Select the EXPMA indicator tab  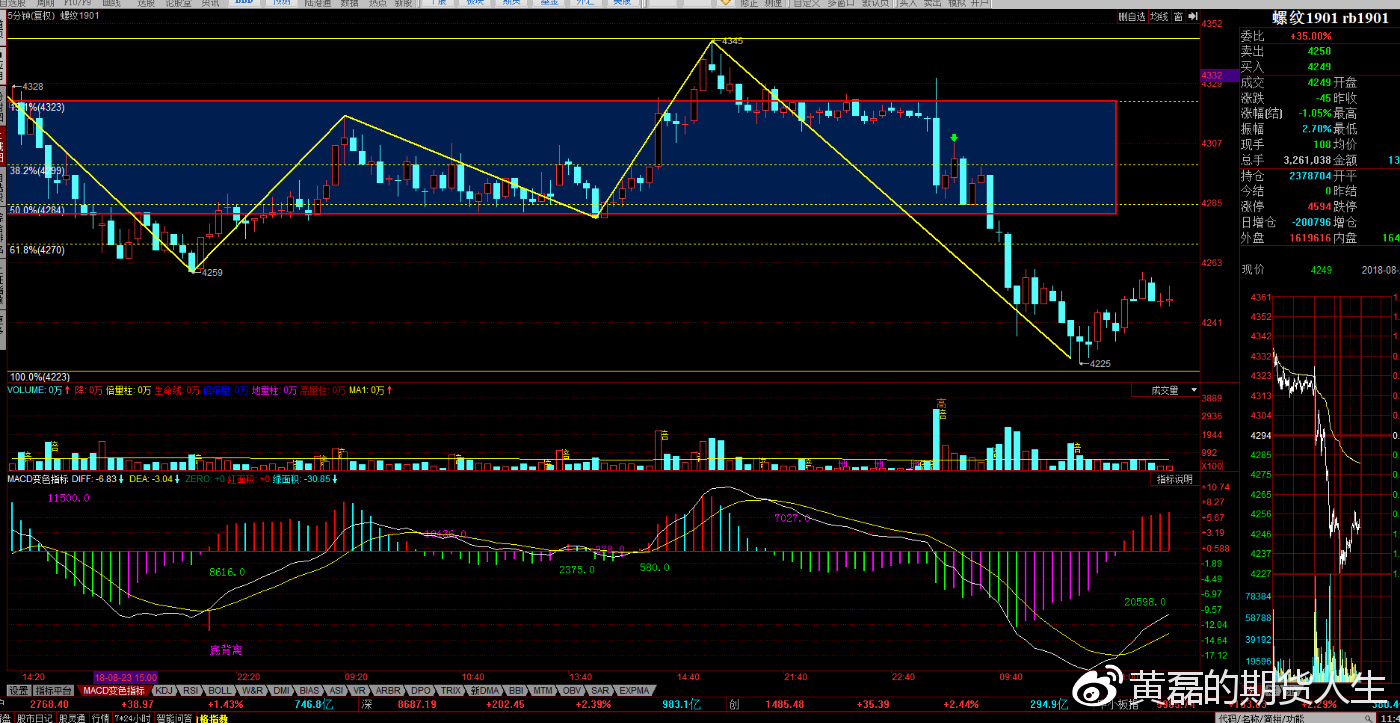point(633,690)
